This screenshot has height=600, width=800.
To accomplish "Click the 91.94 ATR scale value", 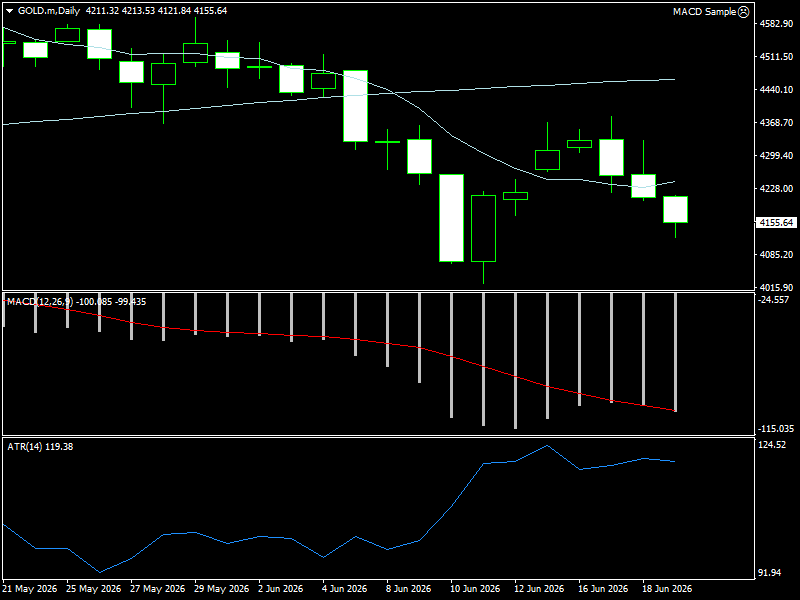I will (x=769, y=572).
